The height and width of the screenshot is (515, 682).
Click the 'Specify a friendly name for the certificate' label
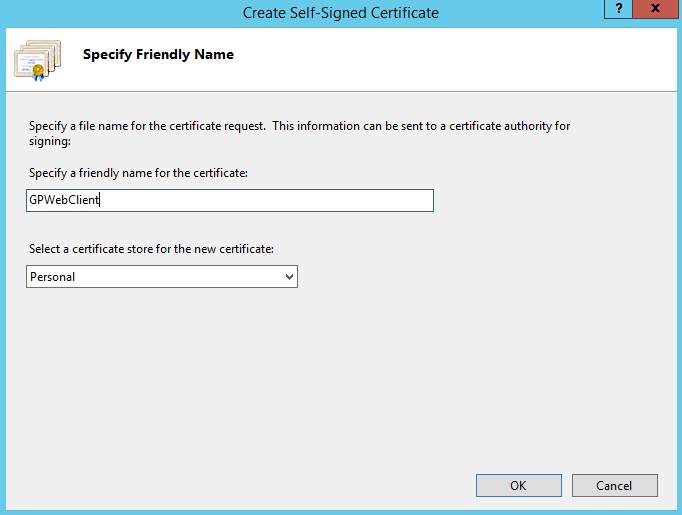[138, 173]
